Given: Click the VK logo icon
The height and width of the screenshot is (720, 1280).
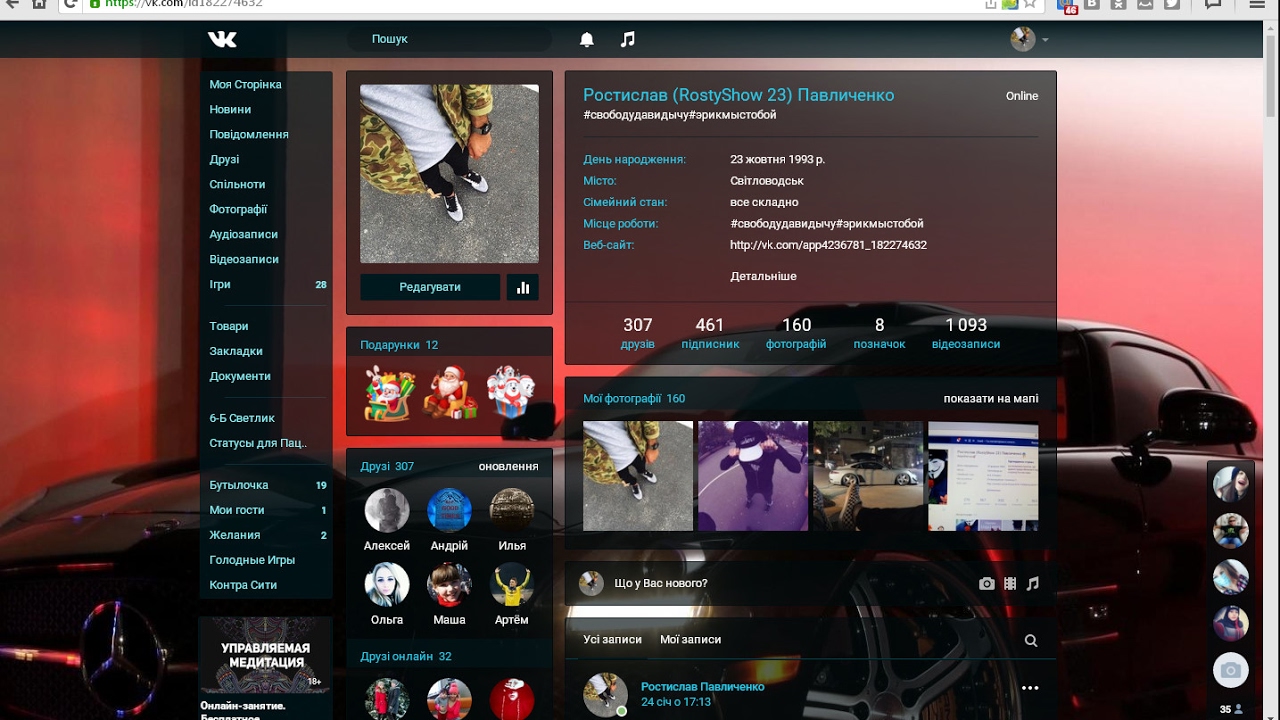Looking at the screenshot, I should tap(222, 39).
